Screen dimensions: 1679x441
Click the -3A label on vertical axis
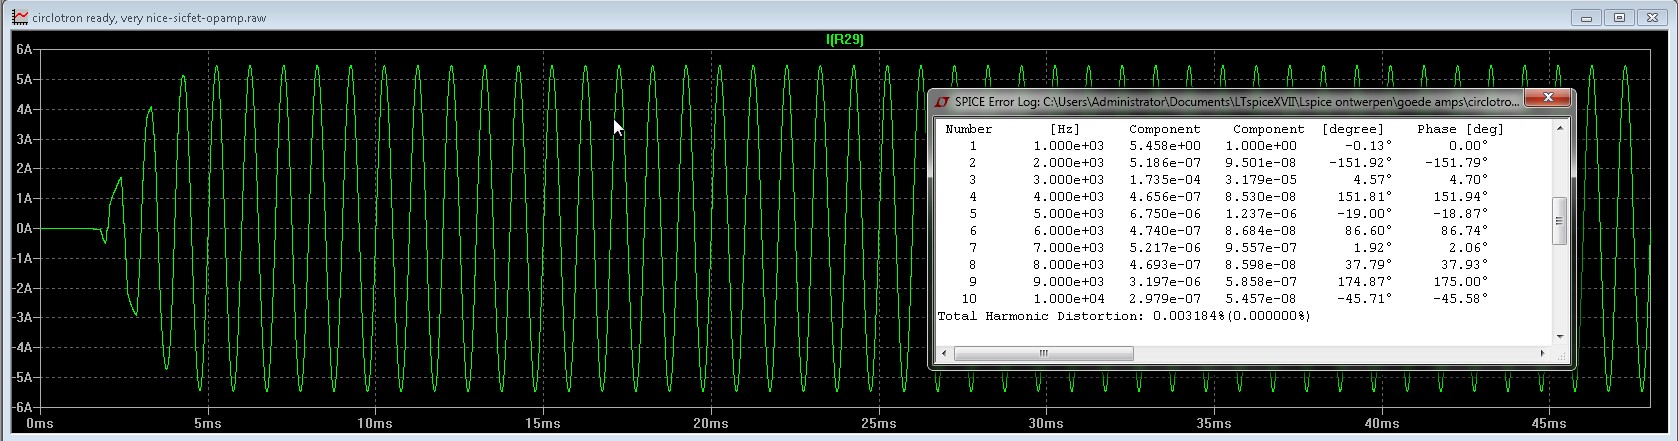click(22, 318)
